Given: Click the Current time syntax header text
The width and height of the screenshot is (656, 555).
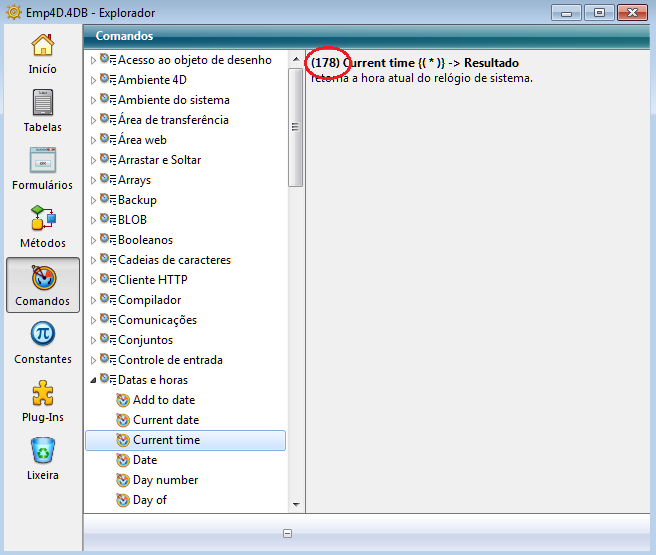Looking at the screenshot, I should pos(415,63).
